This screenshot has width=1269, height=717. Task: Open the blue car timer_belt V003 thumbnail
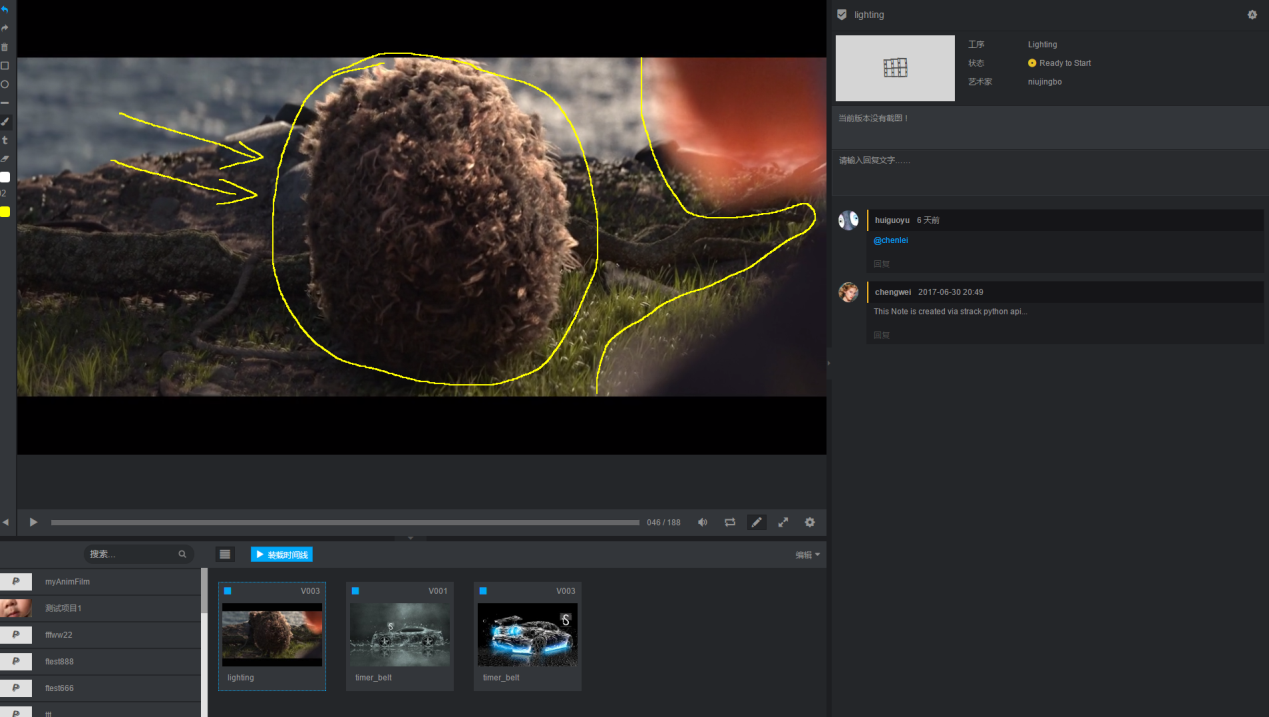[x=527, y=636]
